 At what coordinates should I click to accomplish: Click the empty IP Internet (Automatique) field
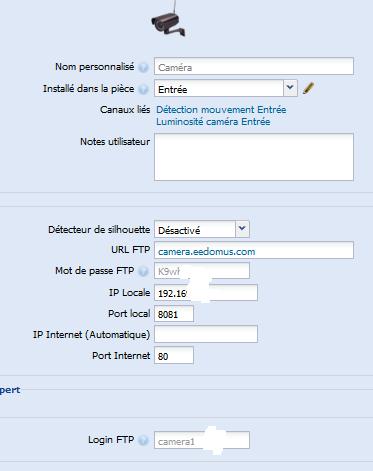[206, 334]
